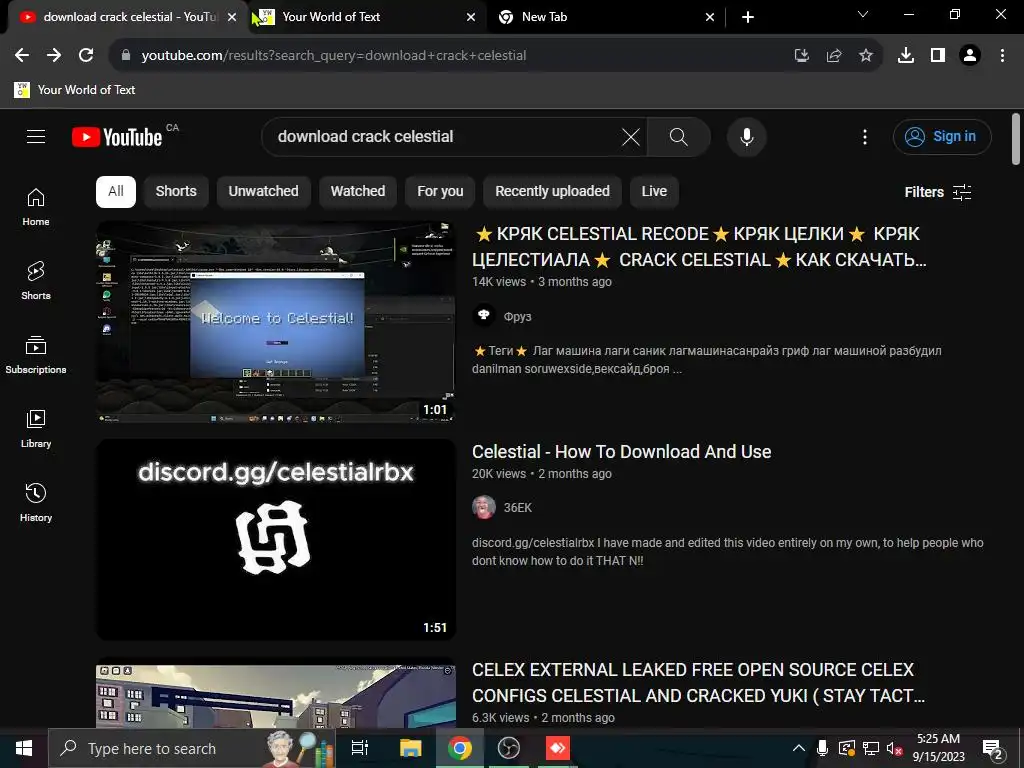
Task: Open Celestial - How To Download And Use title
Action: 621,452
